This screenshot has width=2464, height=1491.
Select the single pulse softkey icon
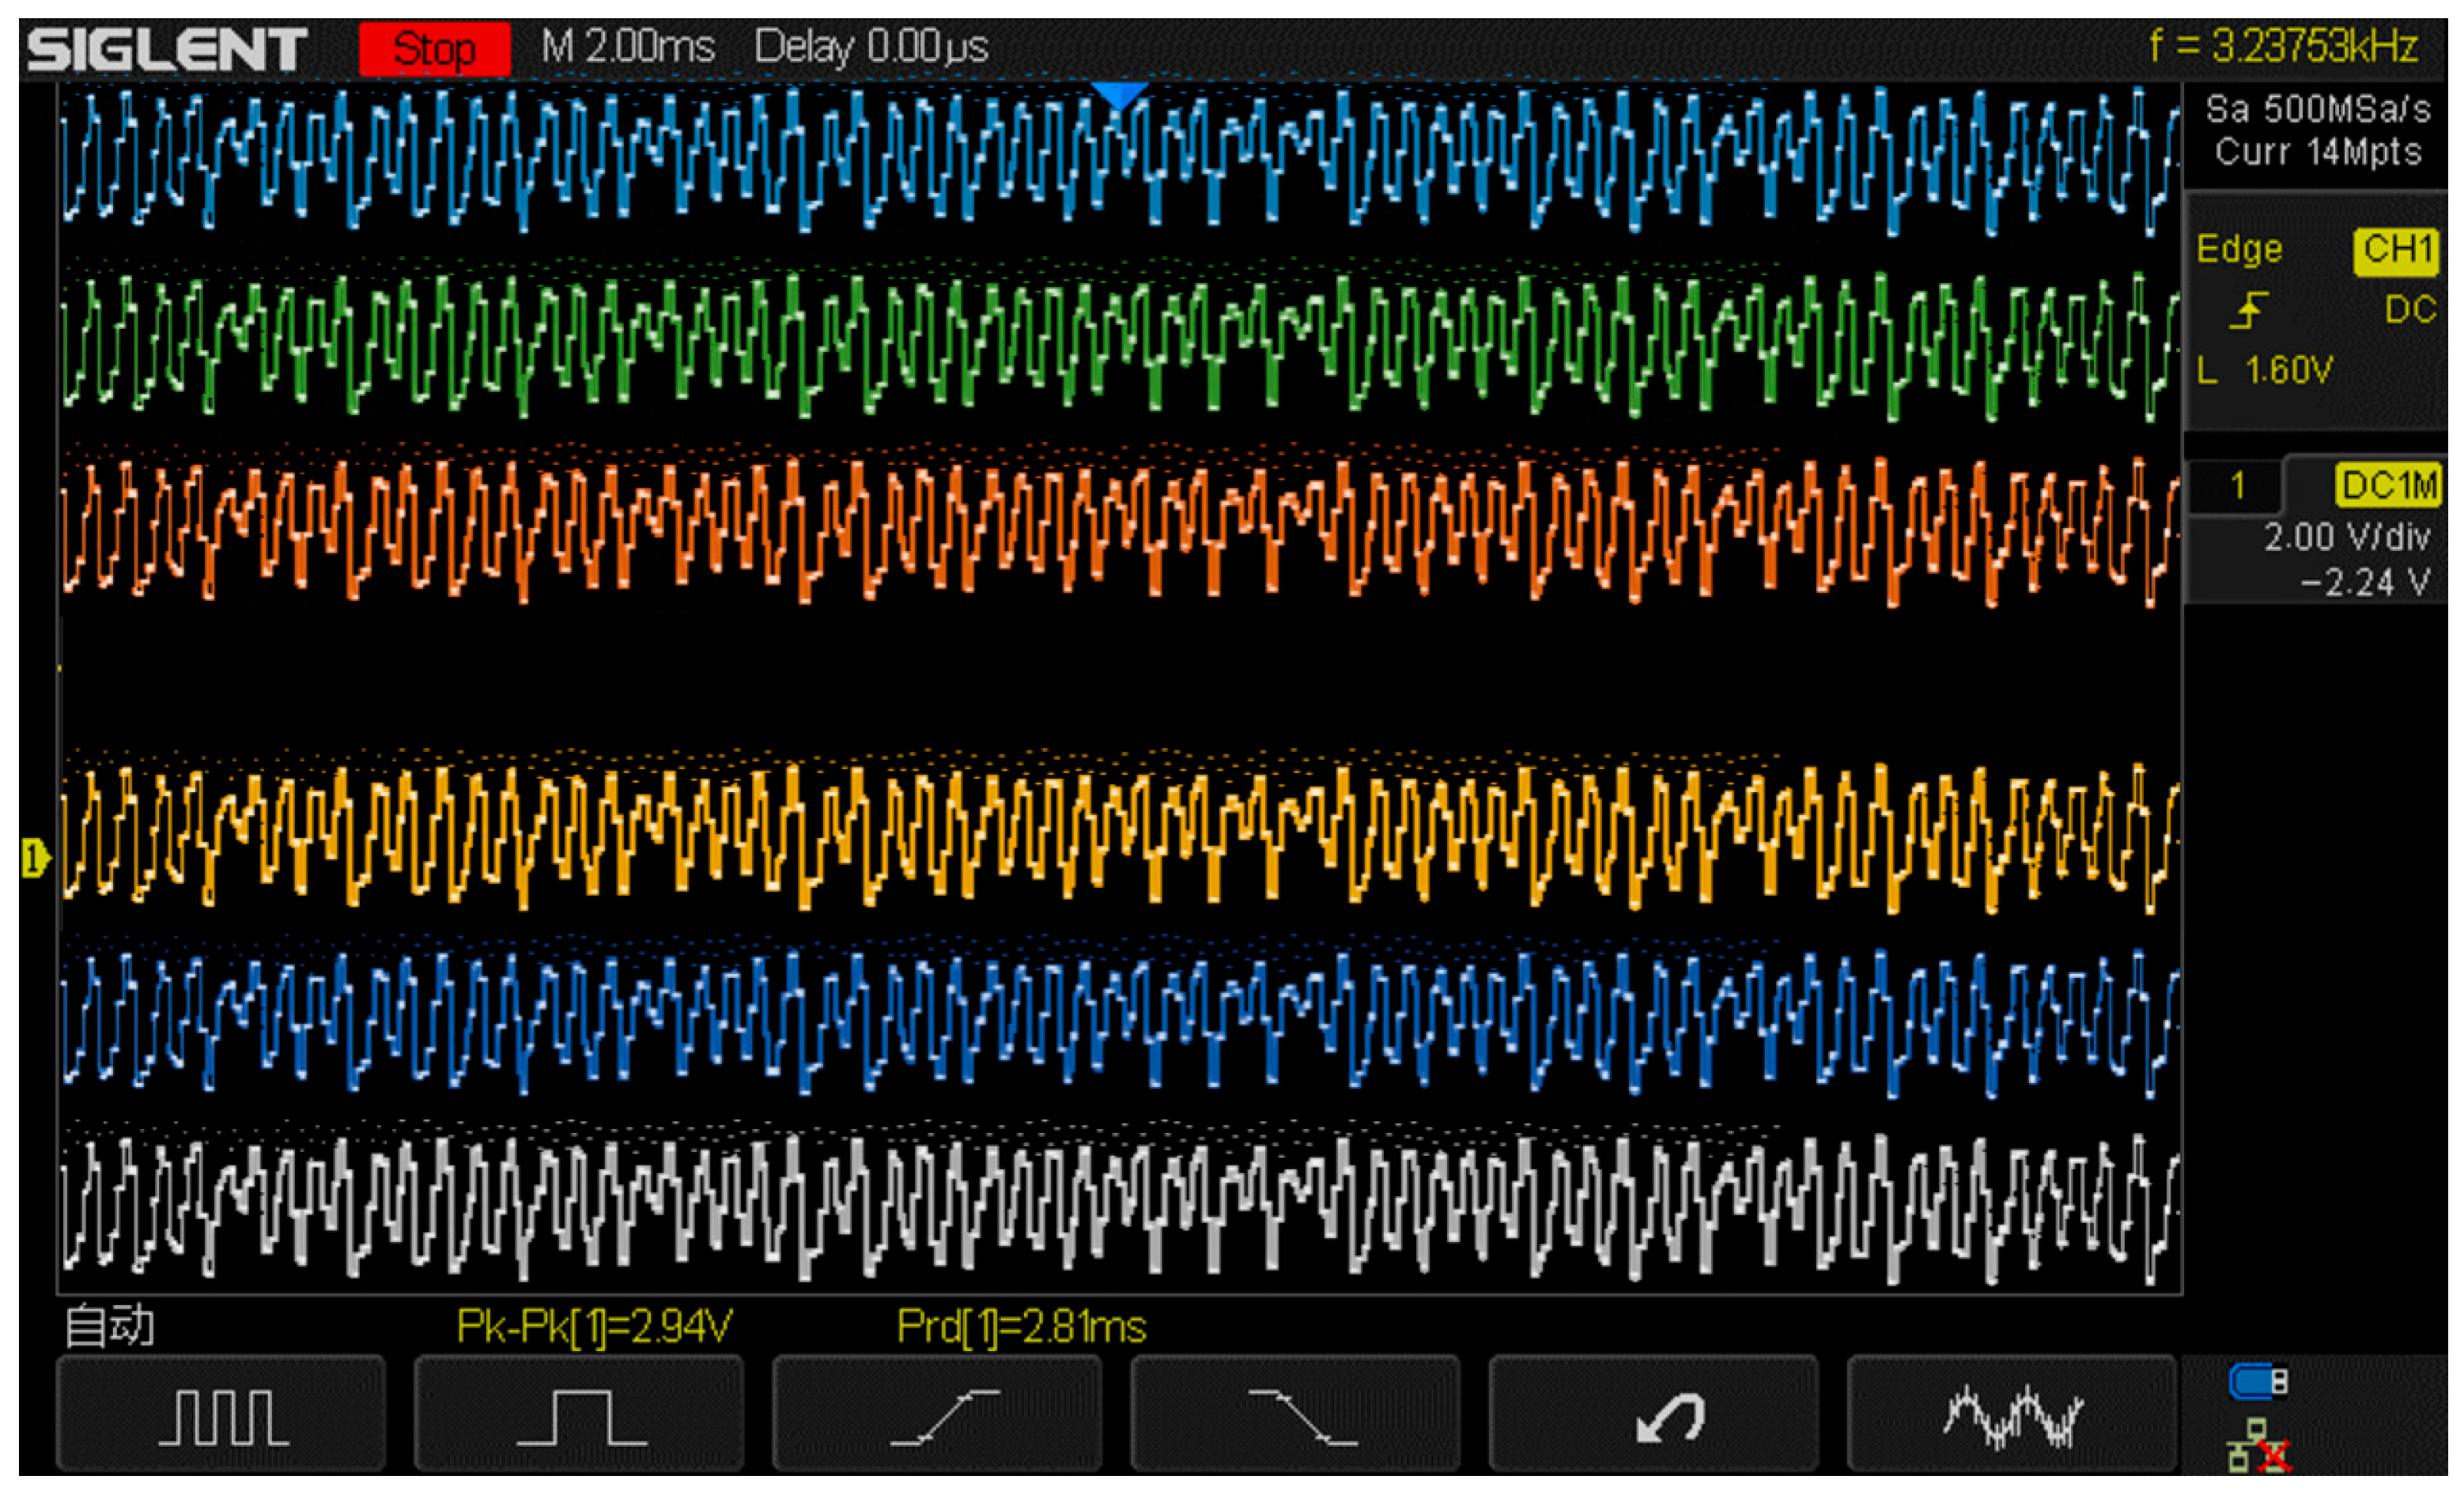point(580,1416)
